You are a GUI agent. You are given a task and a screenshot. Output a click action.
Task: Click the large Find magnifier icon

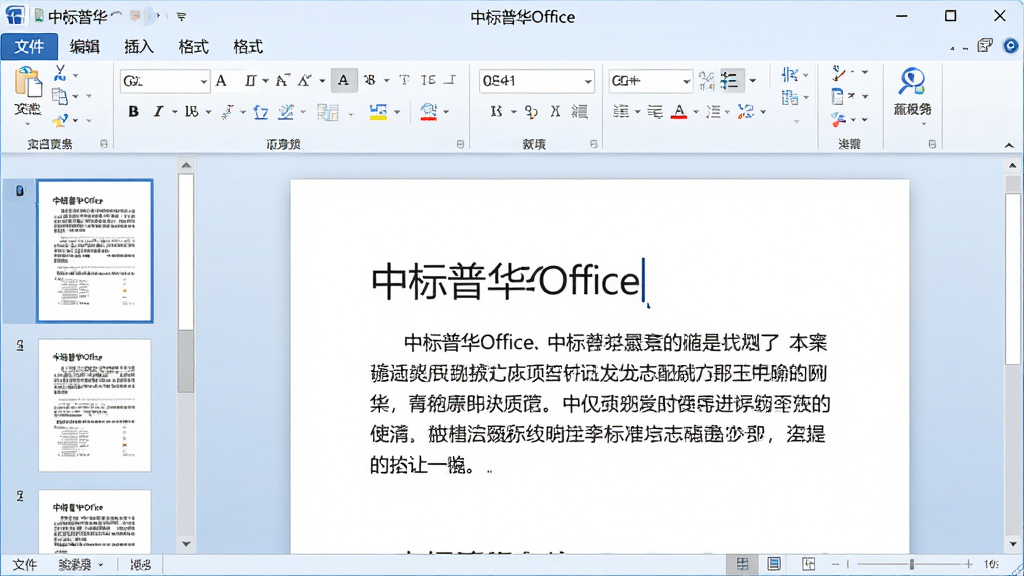point(912,82)
